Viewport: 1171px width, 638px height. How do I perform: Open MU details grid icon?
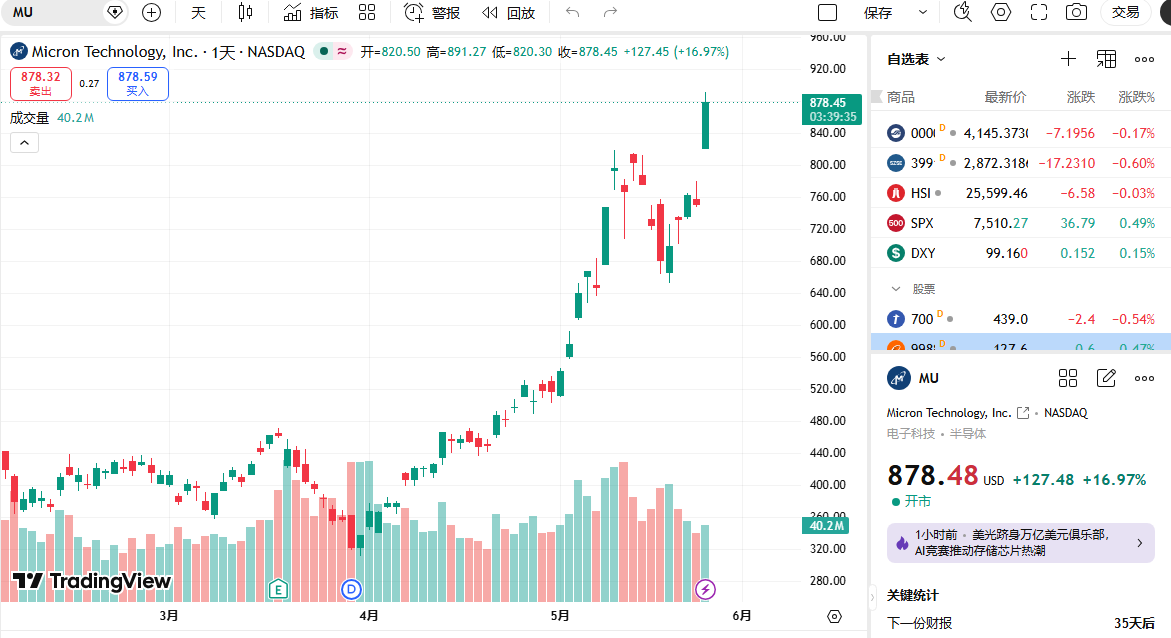[x=1068, y=378]
